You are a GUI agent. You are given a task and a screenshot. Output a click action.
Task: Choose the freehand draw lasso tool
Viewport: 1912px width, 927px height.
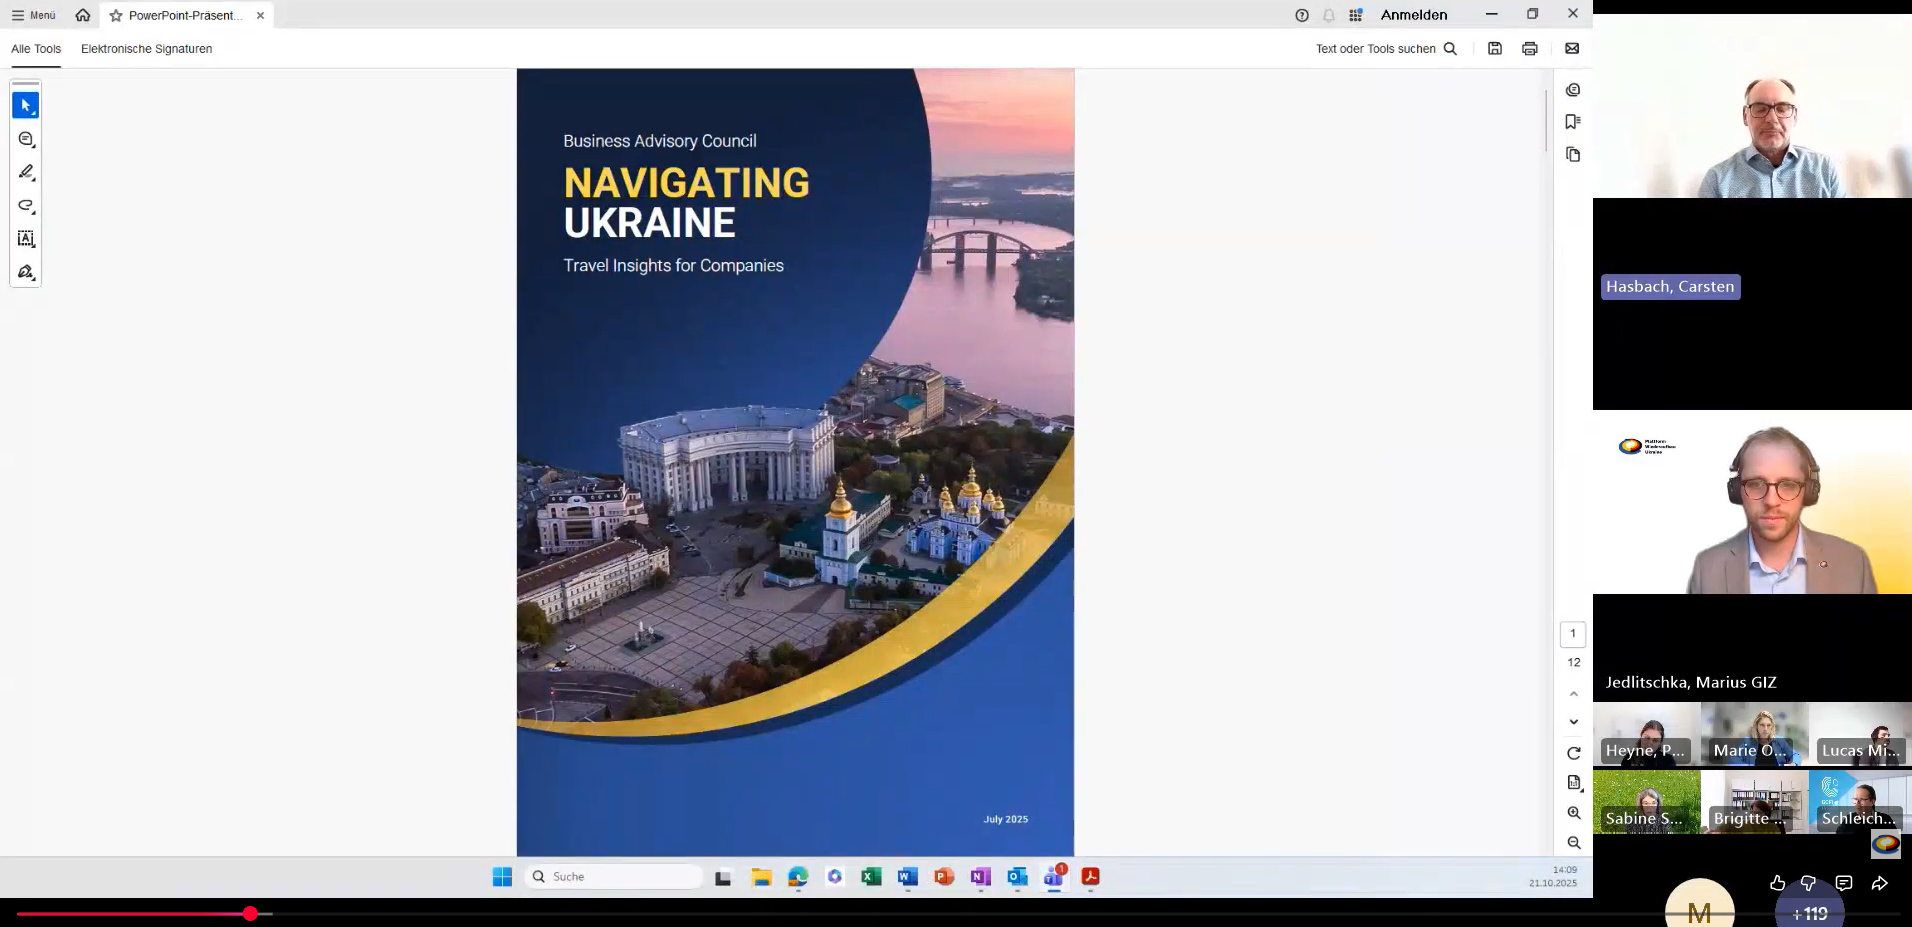tap(26, 206)
